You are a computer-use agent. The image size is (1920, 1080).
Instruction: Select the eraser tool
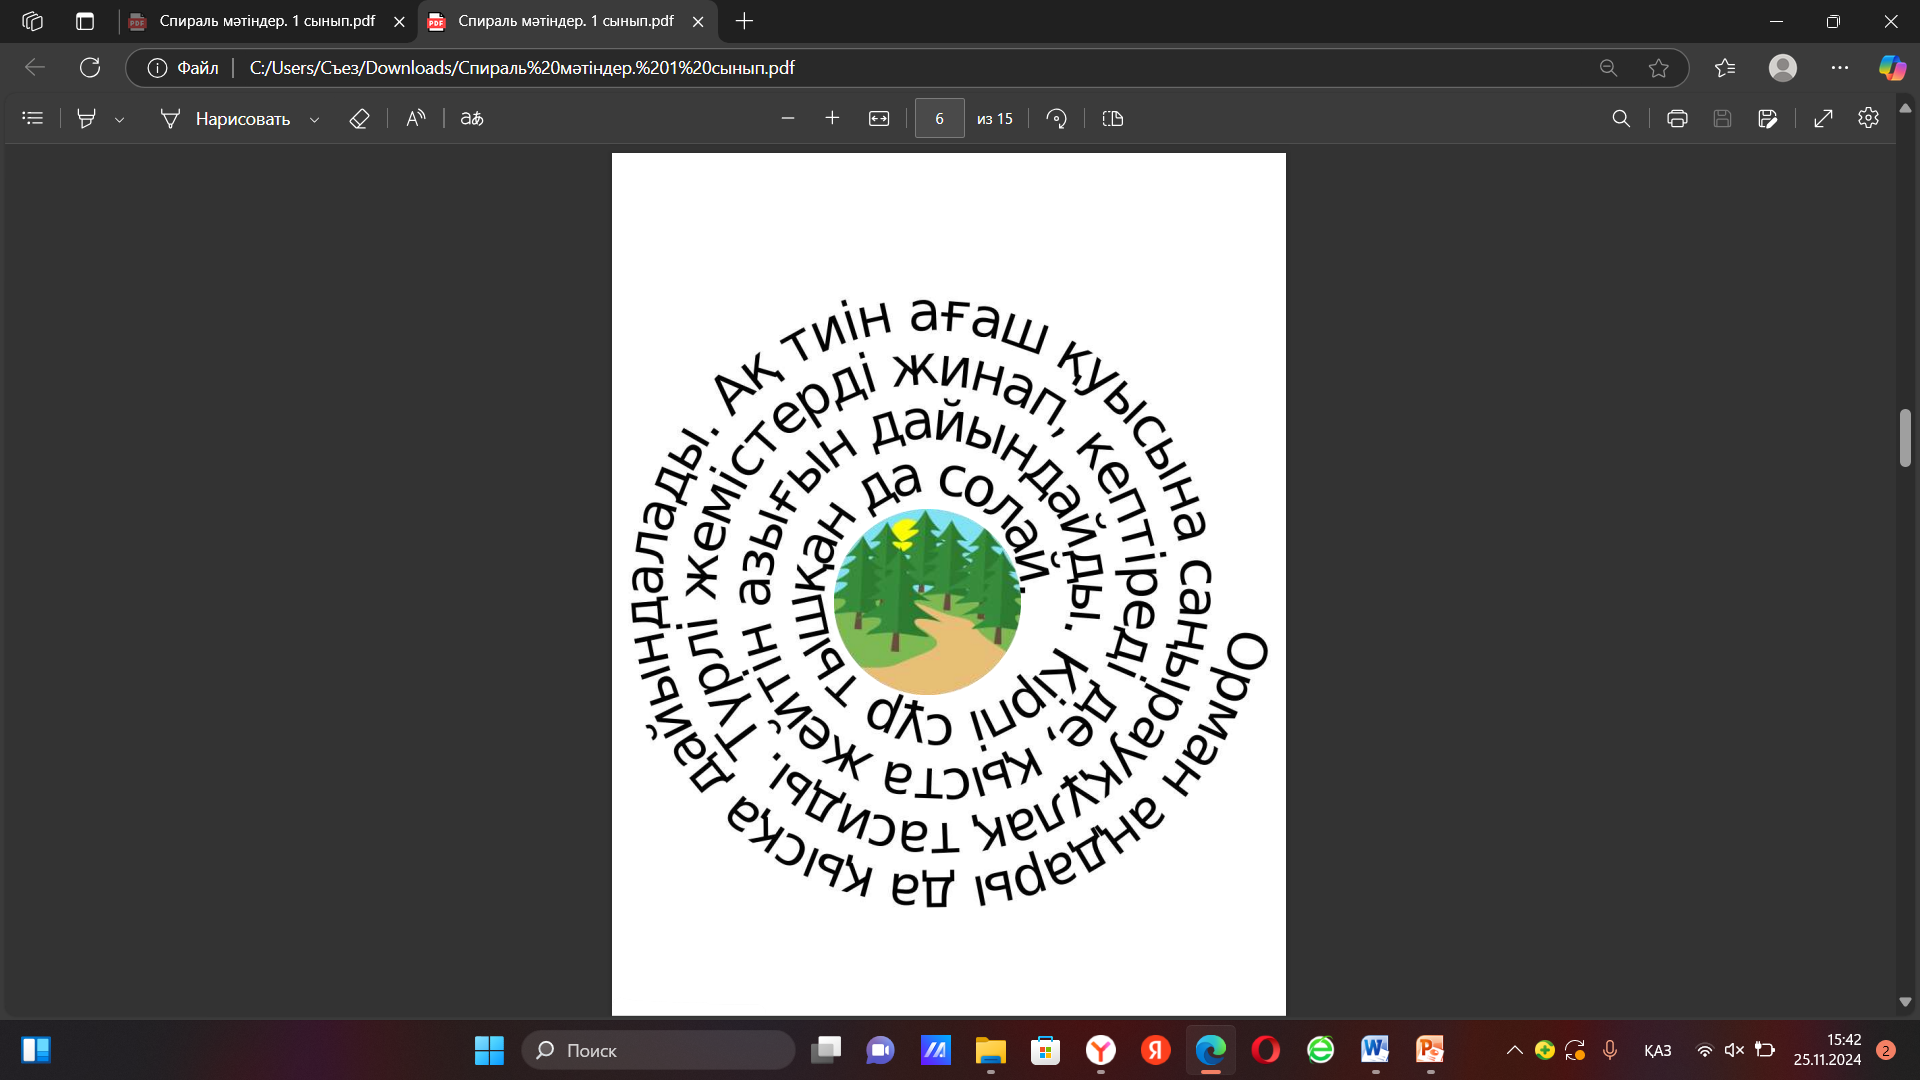359,118
